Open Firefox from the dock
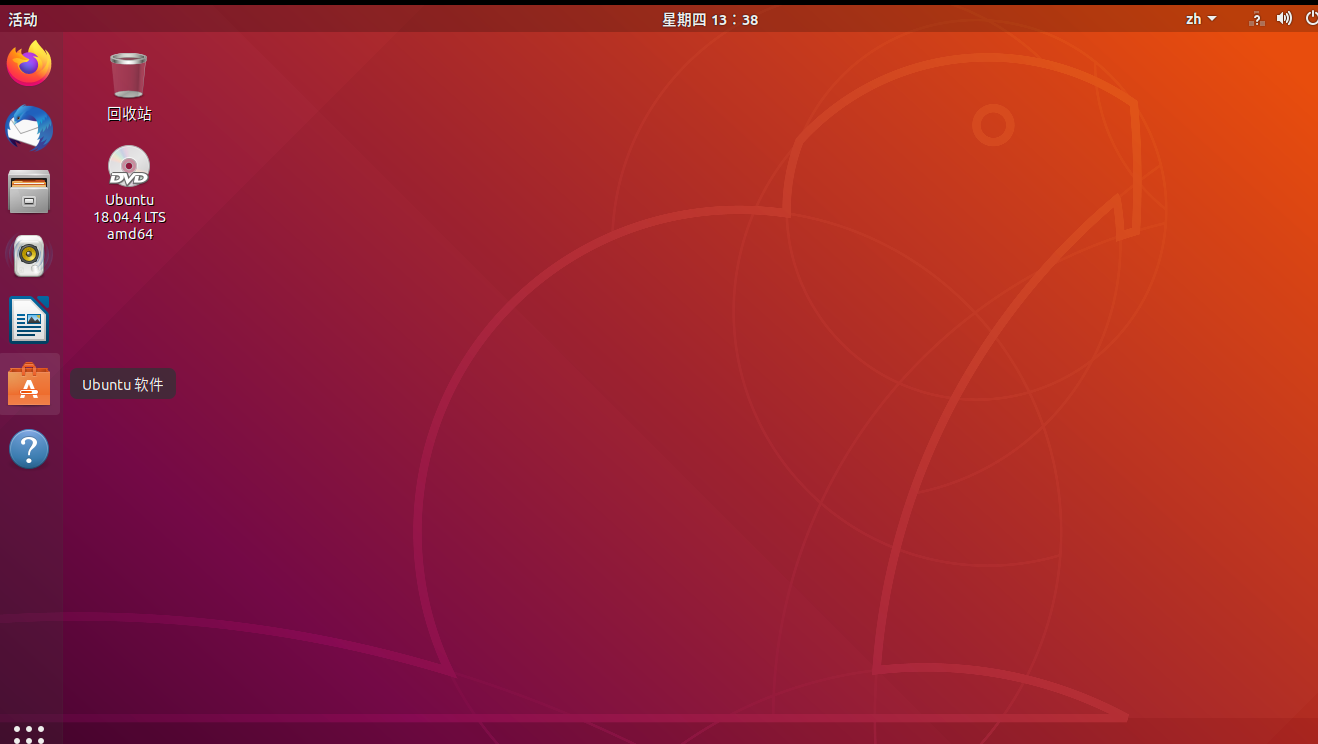 coord(29,63)
